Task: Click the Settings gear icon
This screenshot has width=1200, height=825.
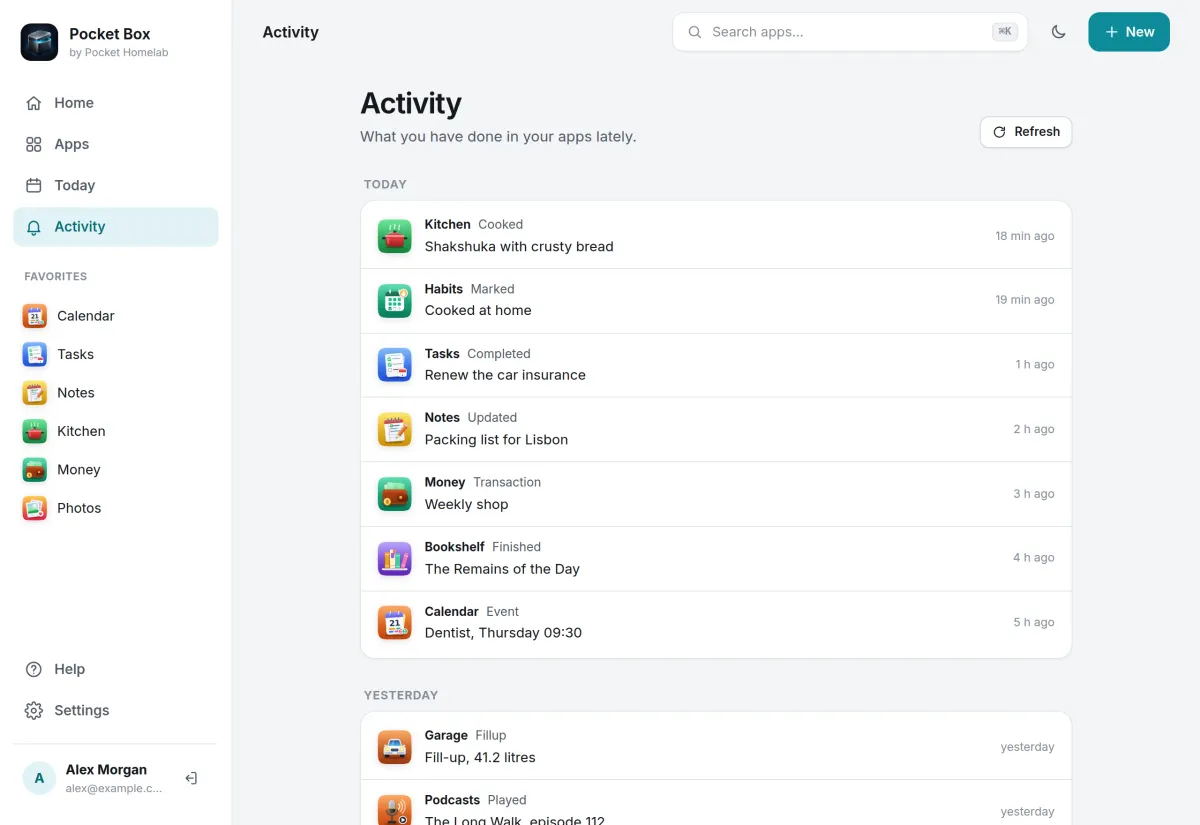Action: coord(34,710)
